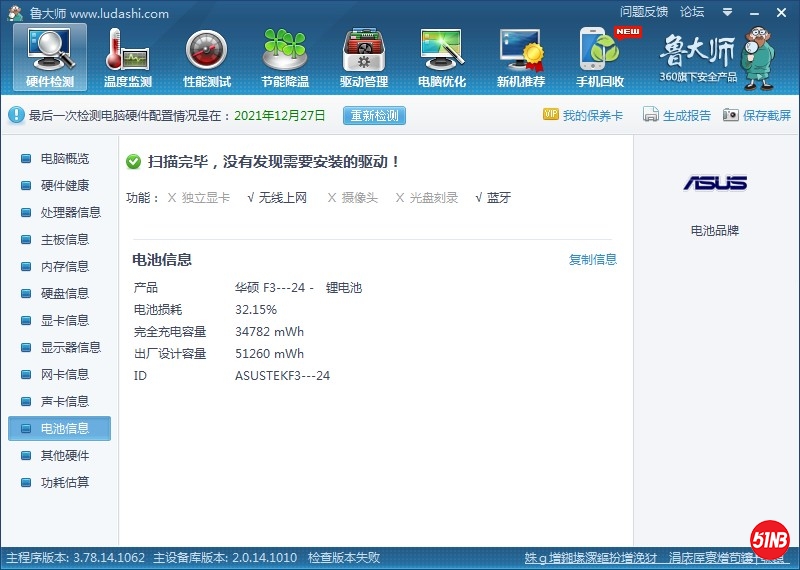800x570 pixels.
Task: Click the 重新检测 re-detect button
Action: 374,115
